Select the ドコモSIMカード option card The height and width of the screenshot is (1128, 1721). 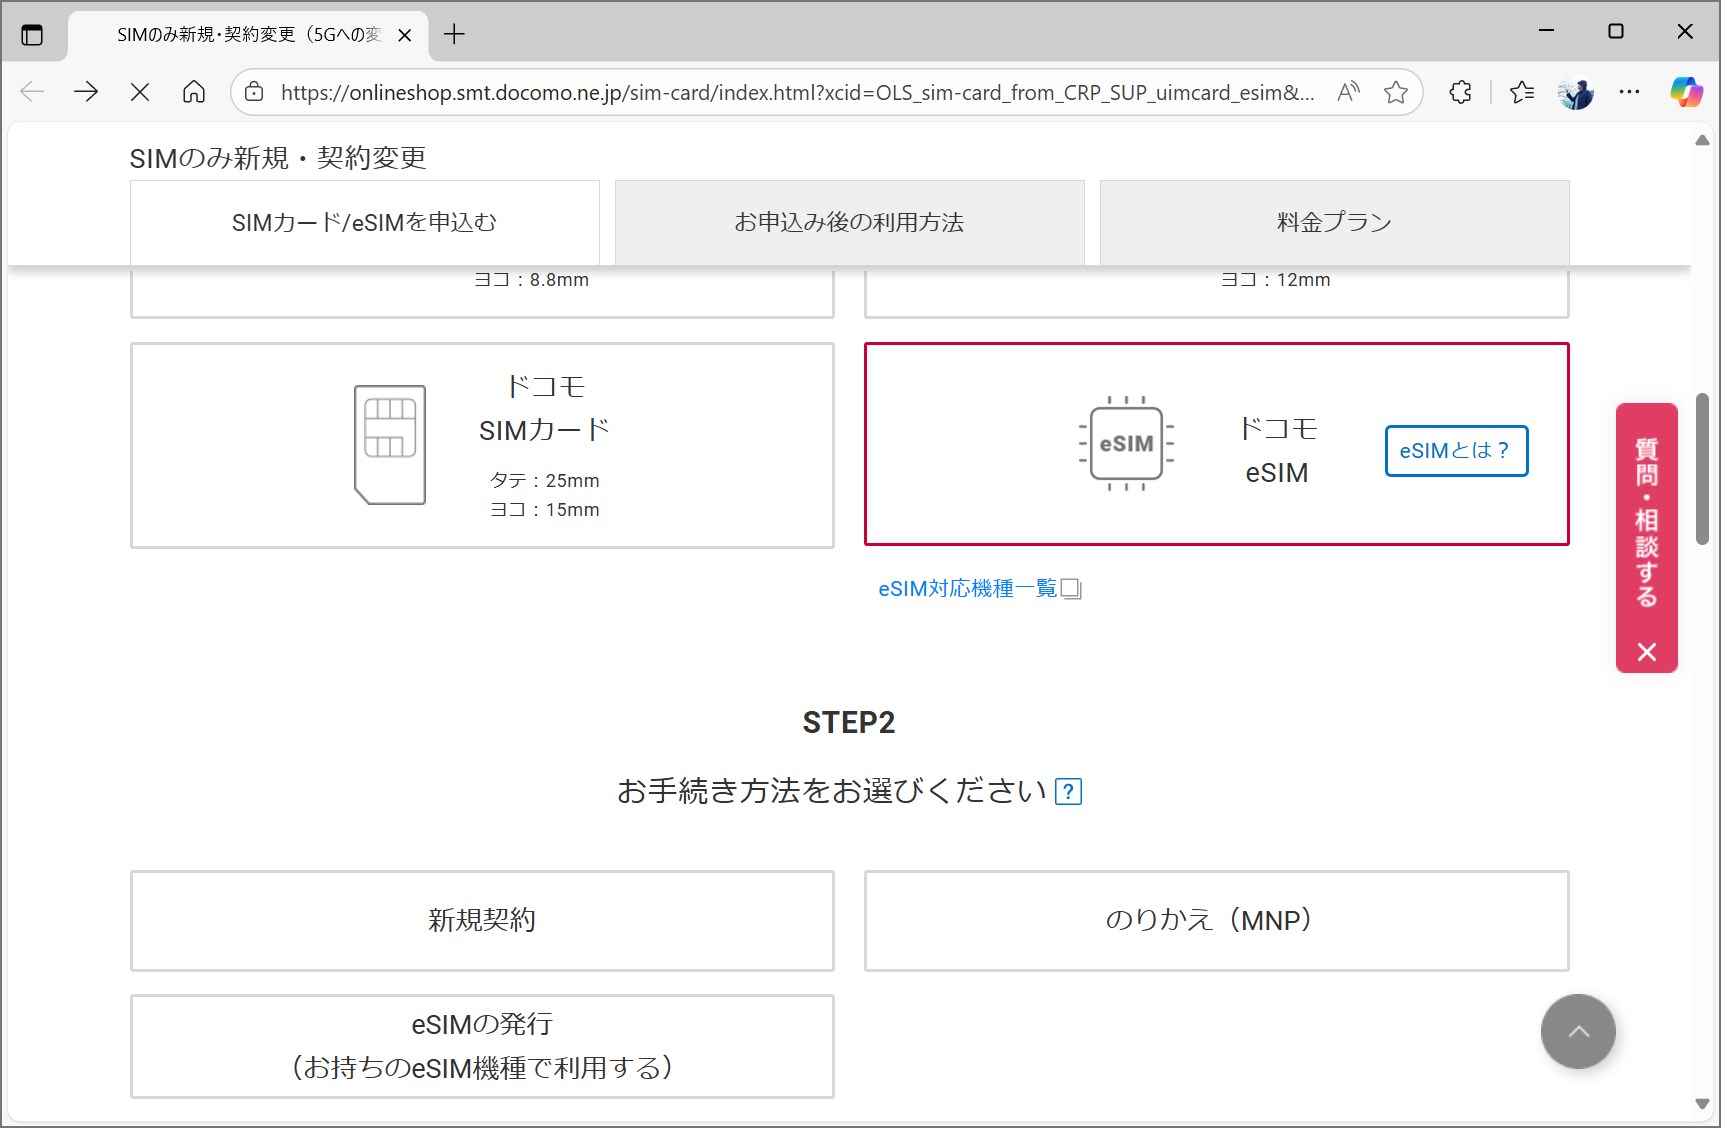pos(482,445)
